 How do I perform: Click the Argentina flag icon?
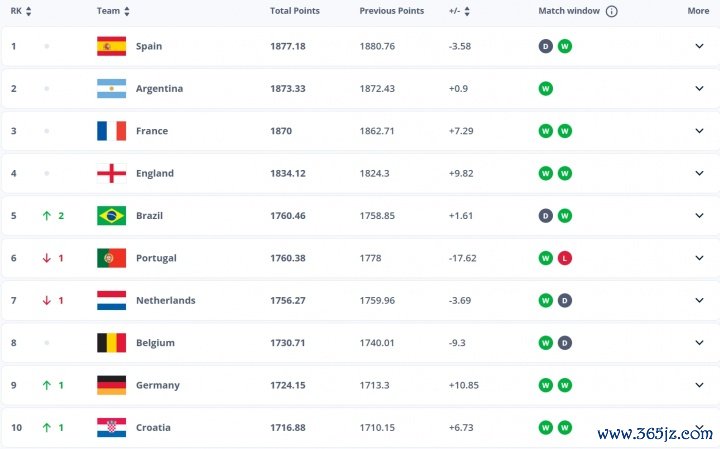coord(111,88)
